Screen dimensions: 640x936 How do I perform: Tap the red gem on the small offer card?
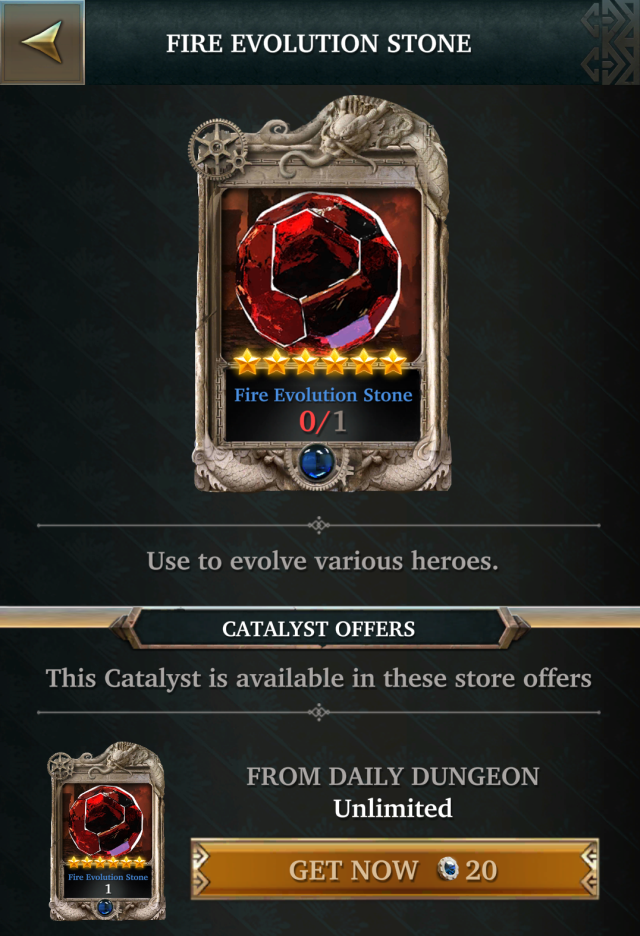coord(106,821)
